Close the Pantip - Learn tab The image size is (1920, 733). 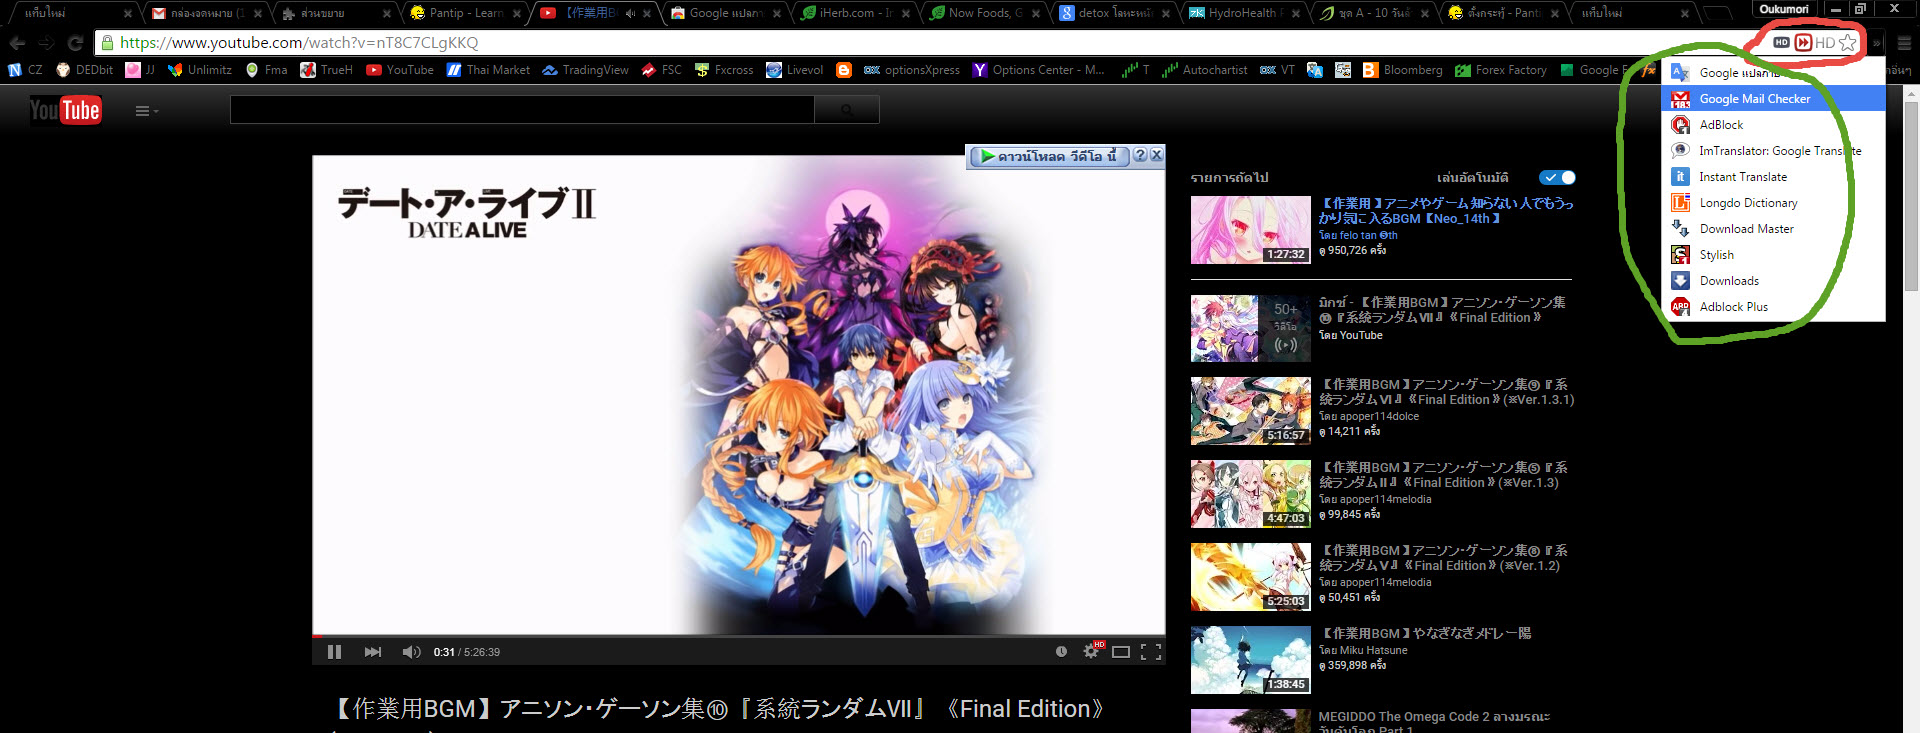(517, 14)
